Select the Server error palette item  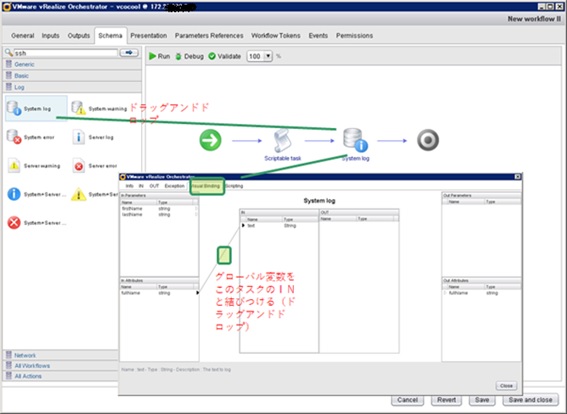[94, 166]
